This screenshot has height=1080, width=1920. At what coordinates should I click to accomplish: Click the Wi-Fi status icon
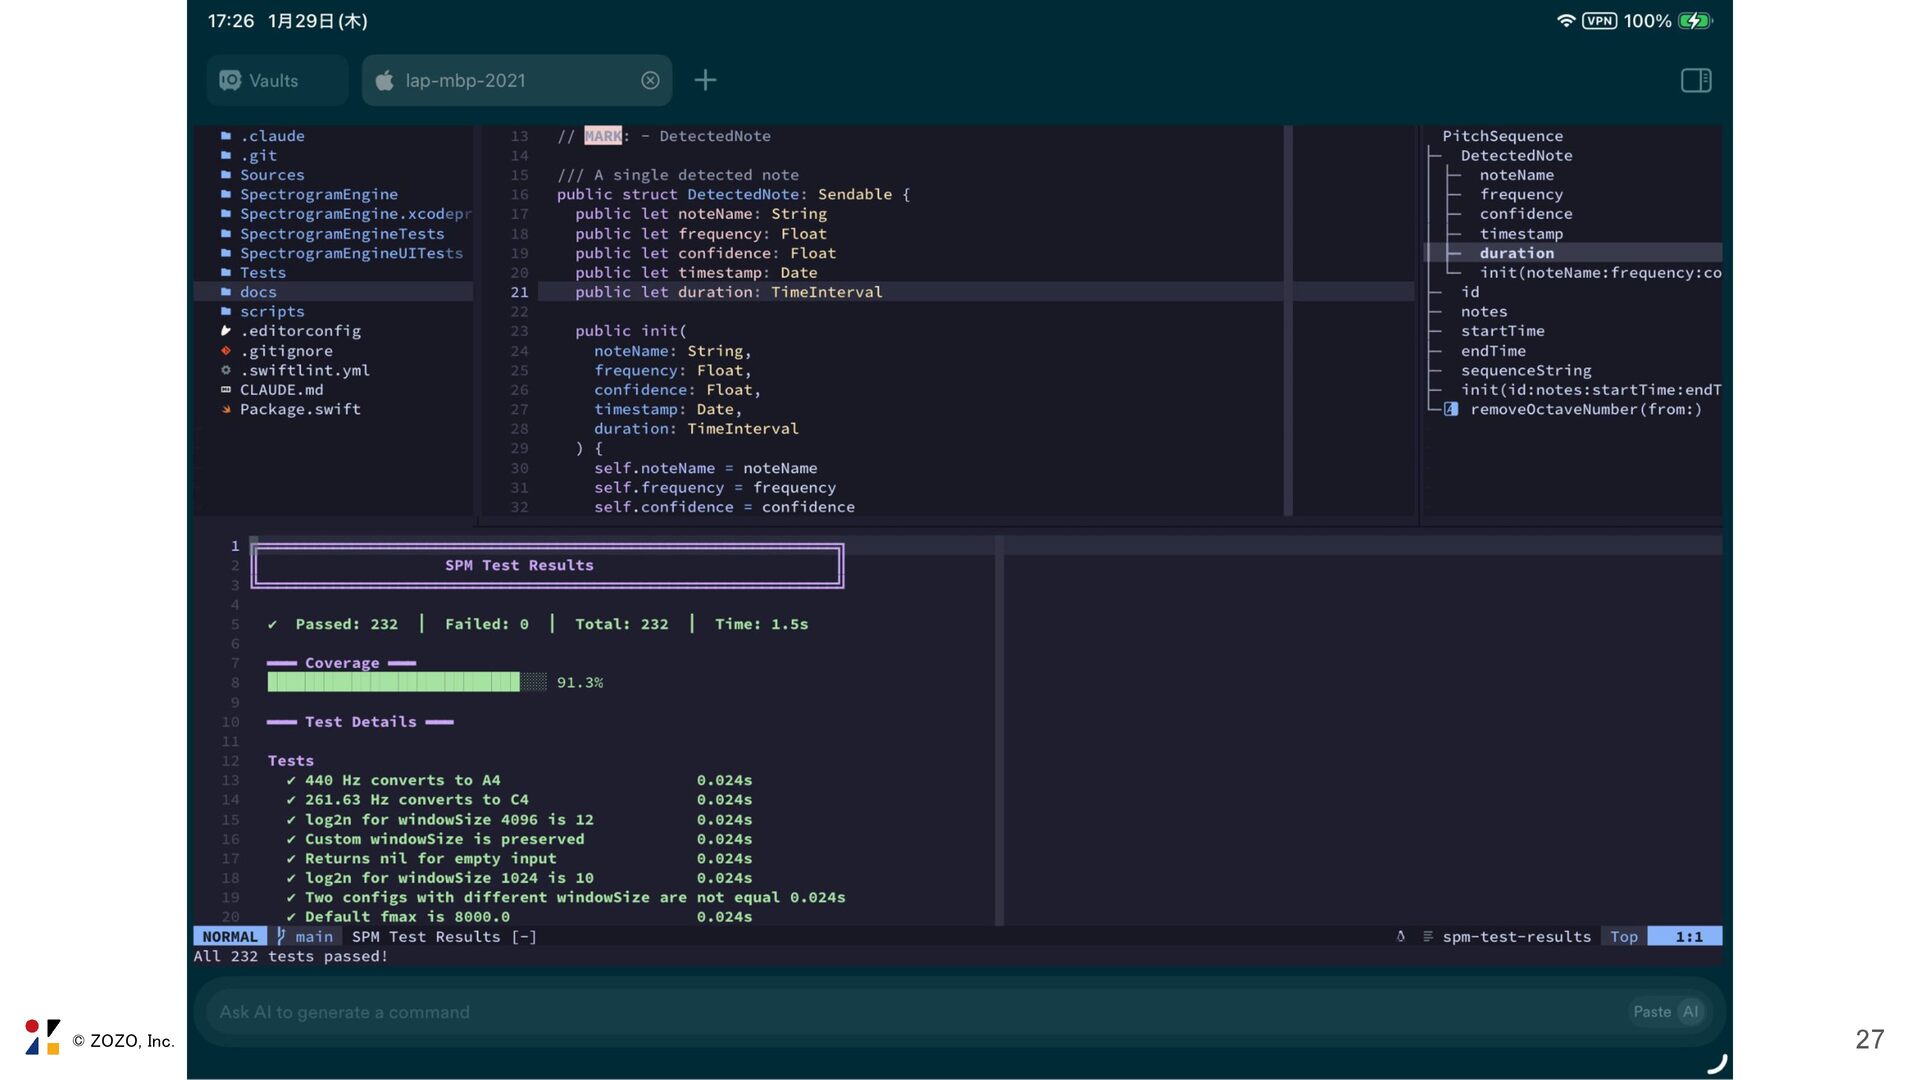tap(1565, 21)
